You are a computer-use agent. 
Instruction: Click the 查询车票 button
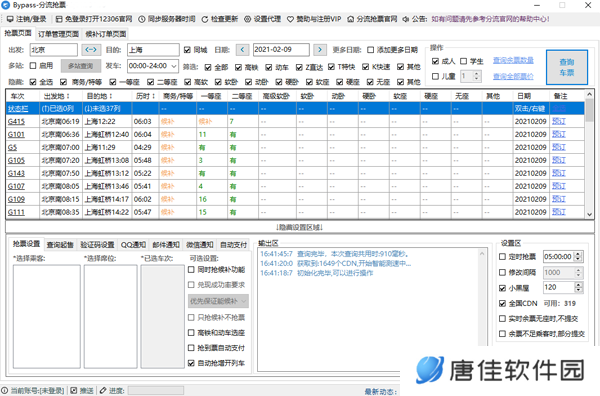(x=567, y=67)
